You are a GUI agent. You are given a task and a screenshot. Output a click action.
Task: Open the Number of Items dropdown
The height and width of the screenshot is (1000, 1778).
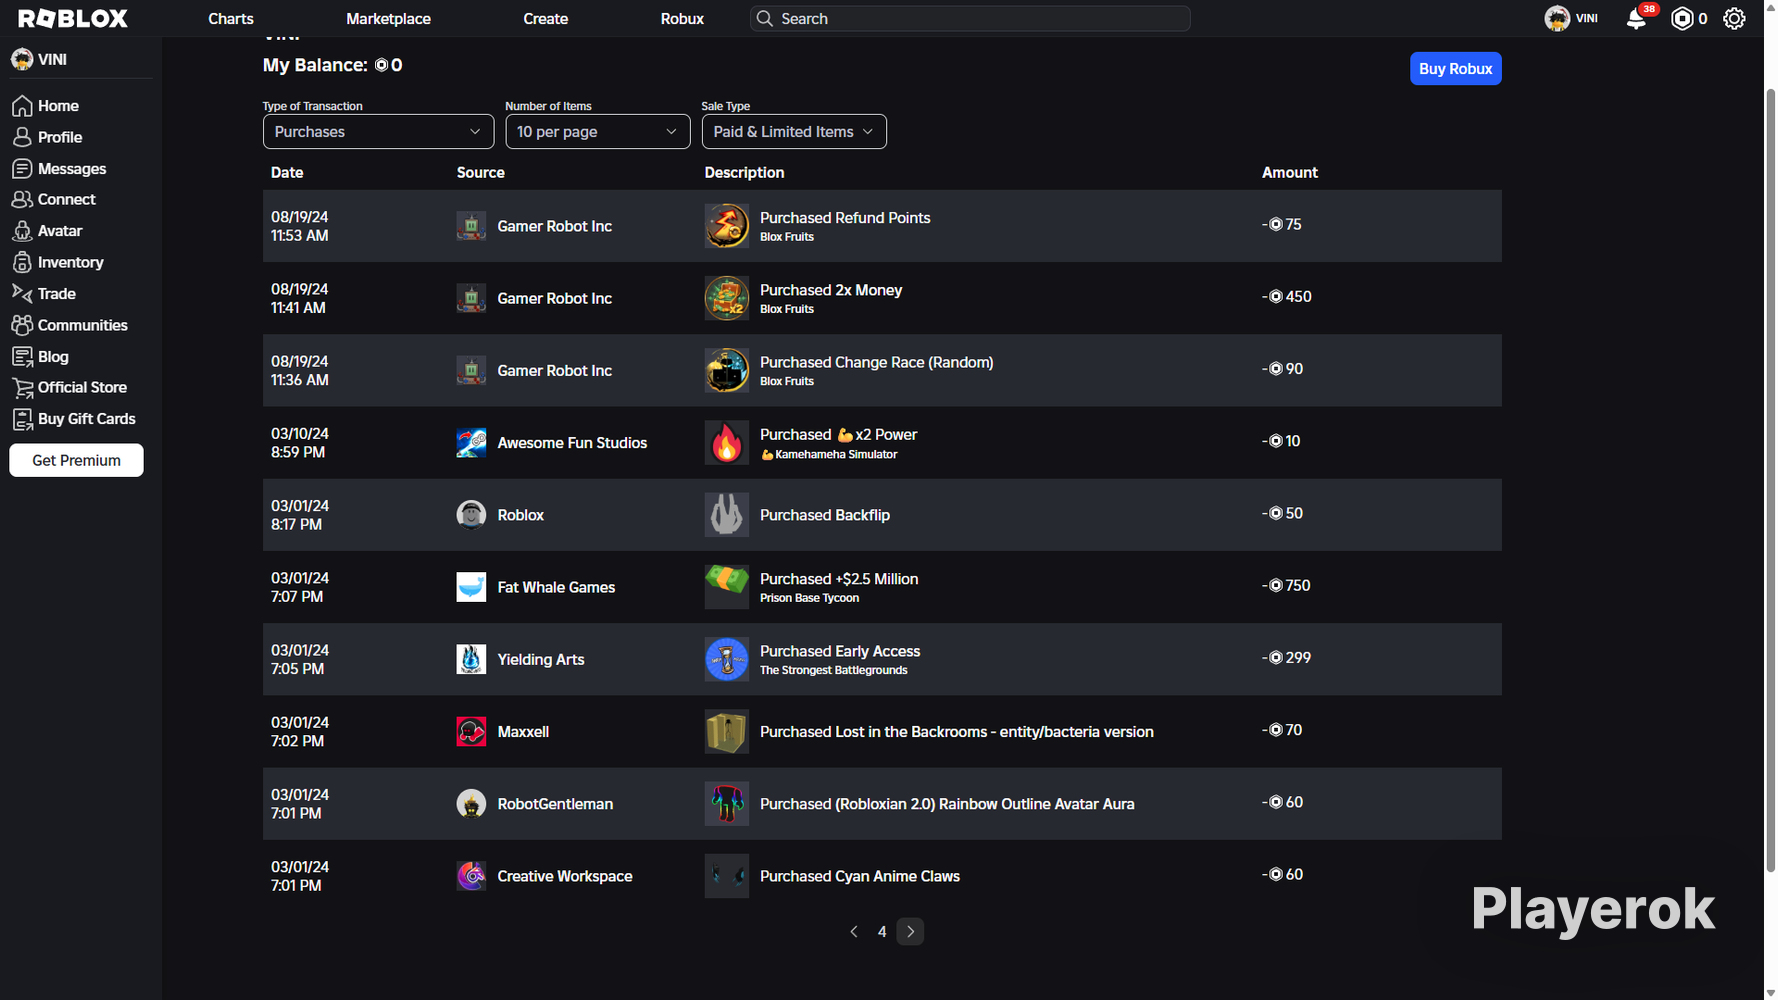click(597, 132)
